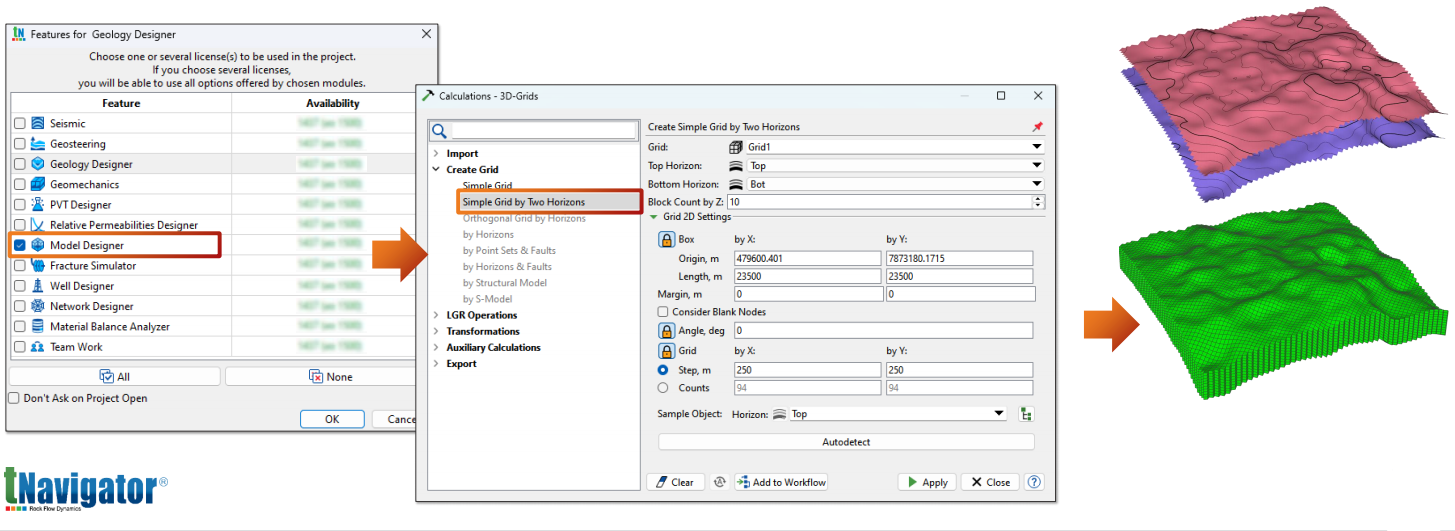Enable the Geology Designer checkbox
The image size is (1455, 531).
coord(20,164)
